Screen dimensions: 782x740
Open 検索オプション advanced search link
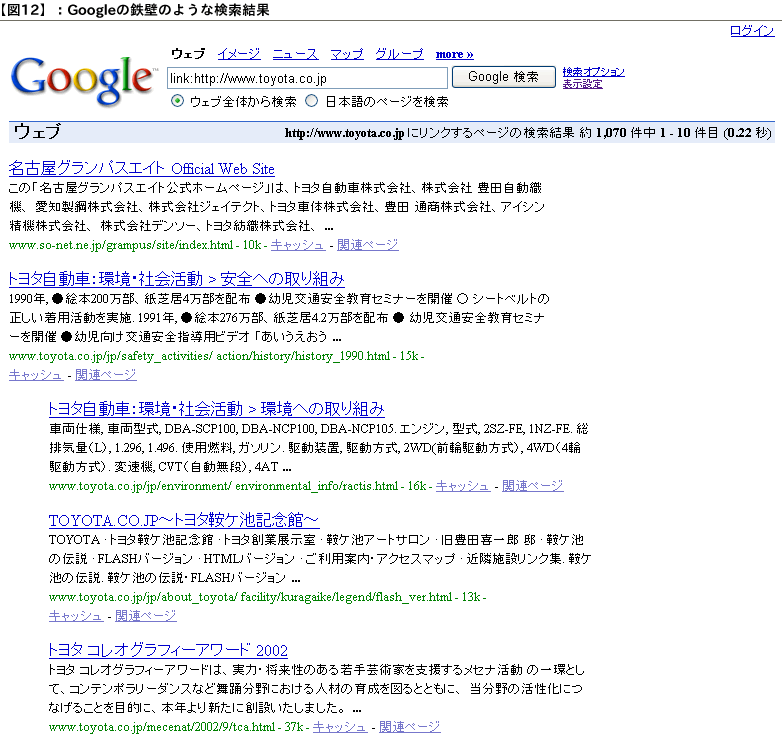click(x=593, y=72)
